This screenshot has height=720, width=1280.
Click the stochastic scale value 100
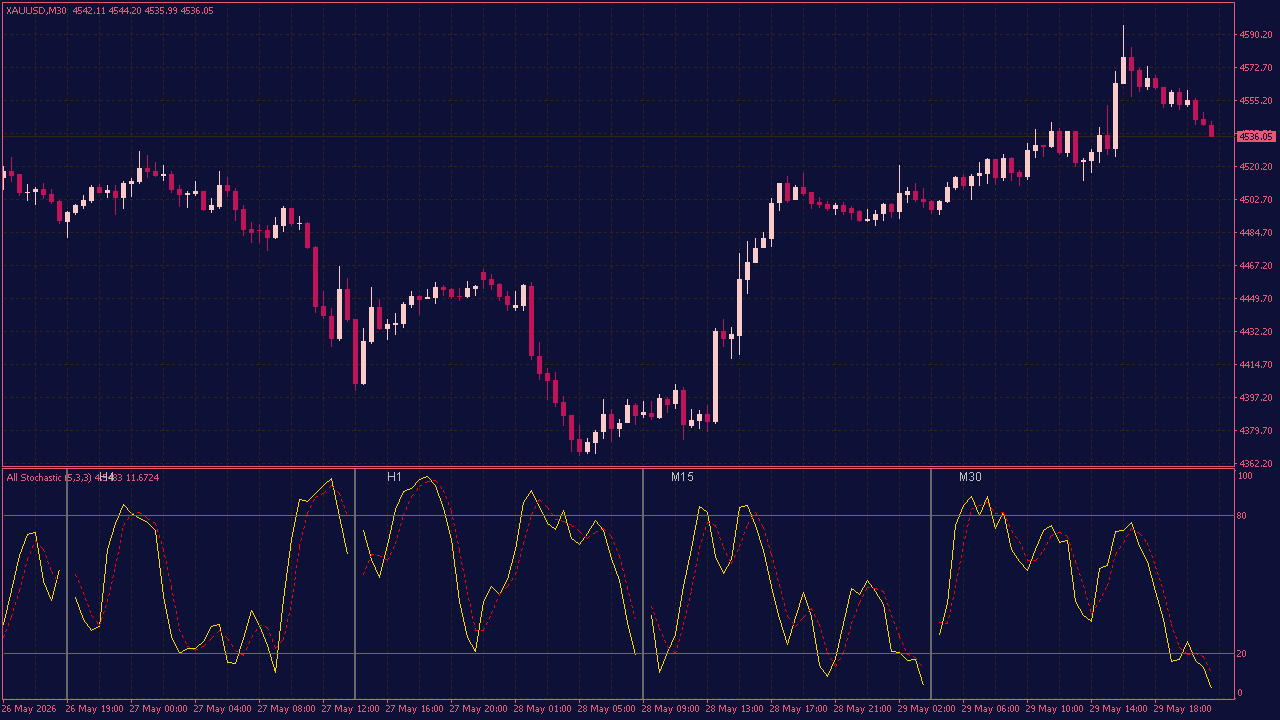click(x=1246, y=477)
